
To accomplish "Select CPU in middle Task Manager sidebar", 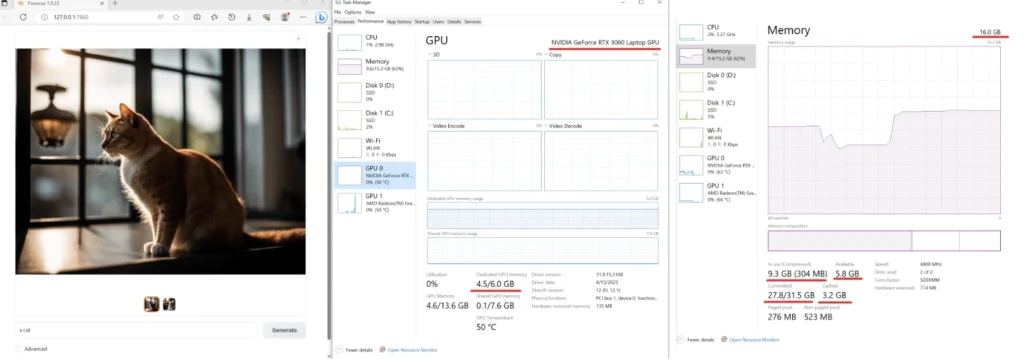I will point(375,41).
